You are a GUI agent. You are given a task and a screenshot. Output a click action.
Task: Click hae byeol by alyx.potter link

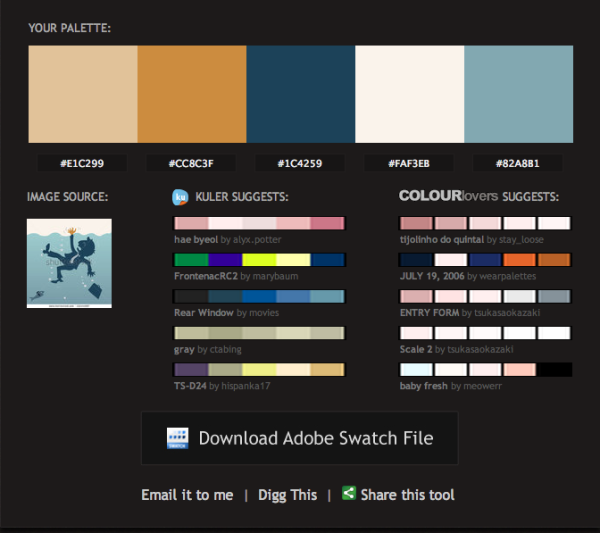tap(228, 240)
